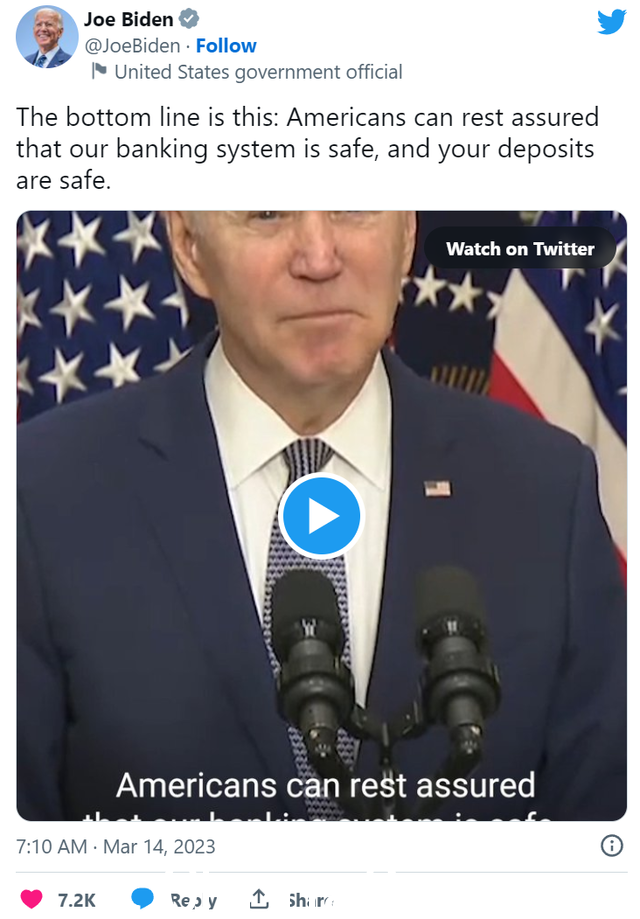The width and height of the screenshot is (640, 919).
Task: Open the tweet info circle icon
Action: [612, 846]
